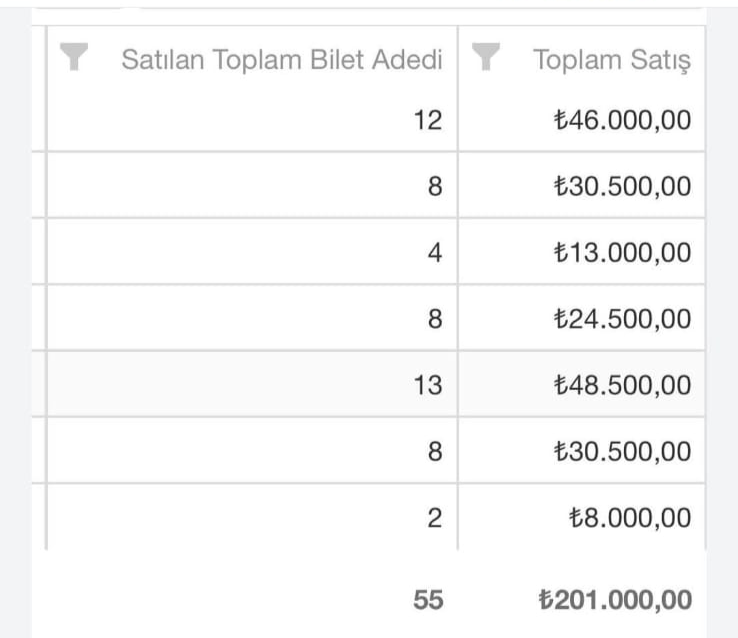This screenshot has height=638, width=738.
Task: Select the last ₺30.500,00 sales cell
Action: point(581,451)
